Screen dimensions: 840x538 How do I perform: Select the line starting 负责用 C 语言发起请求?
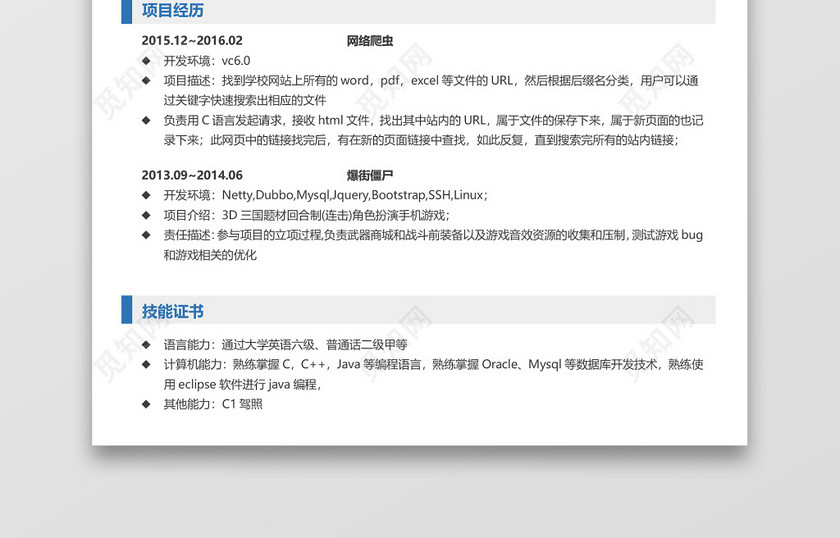point(433,120)
